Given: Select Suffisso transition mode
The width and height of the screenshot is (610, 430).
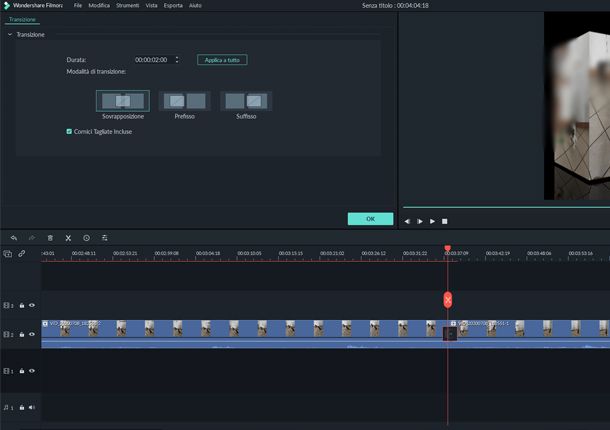Looking at the screenshot, I should tap(246, 101).
